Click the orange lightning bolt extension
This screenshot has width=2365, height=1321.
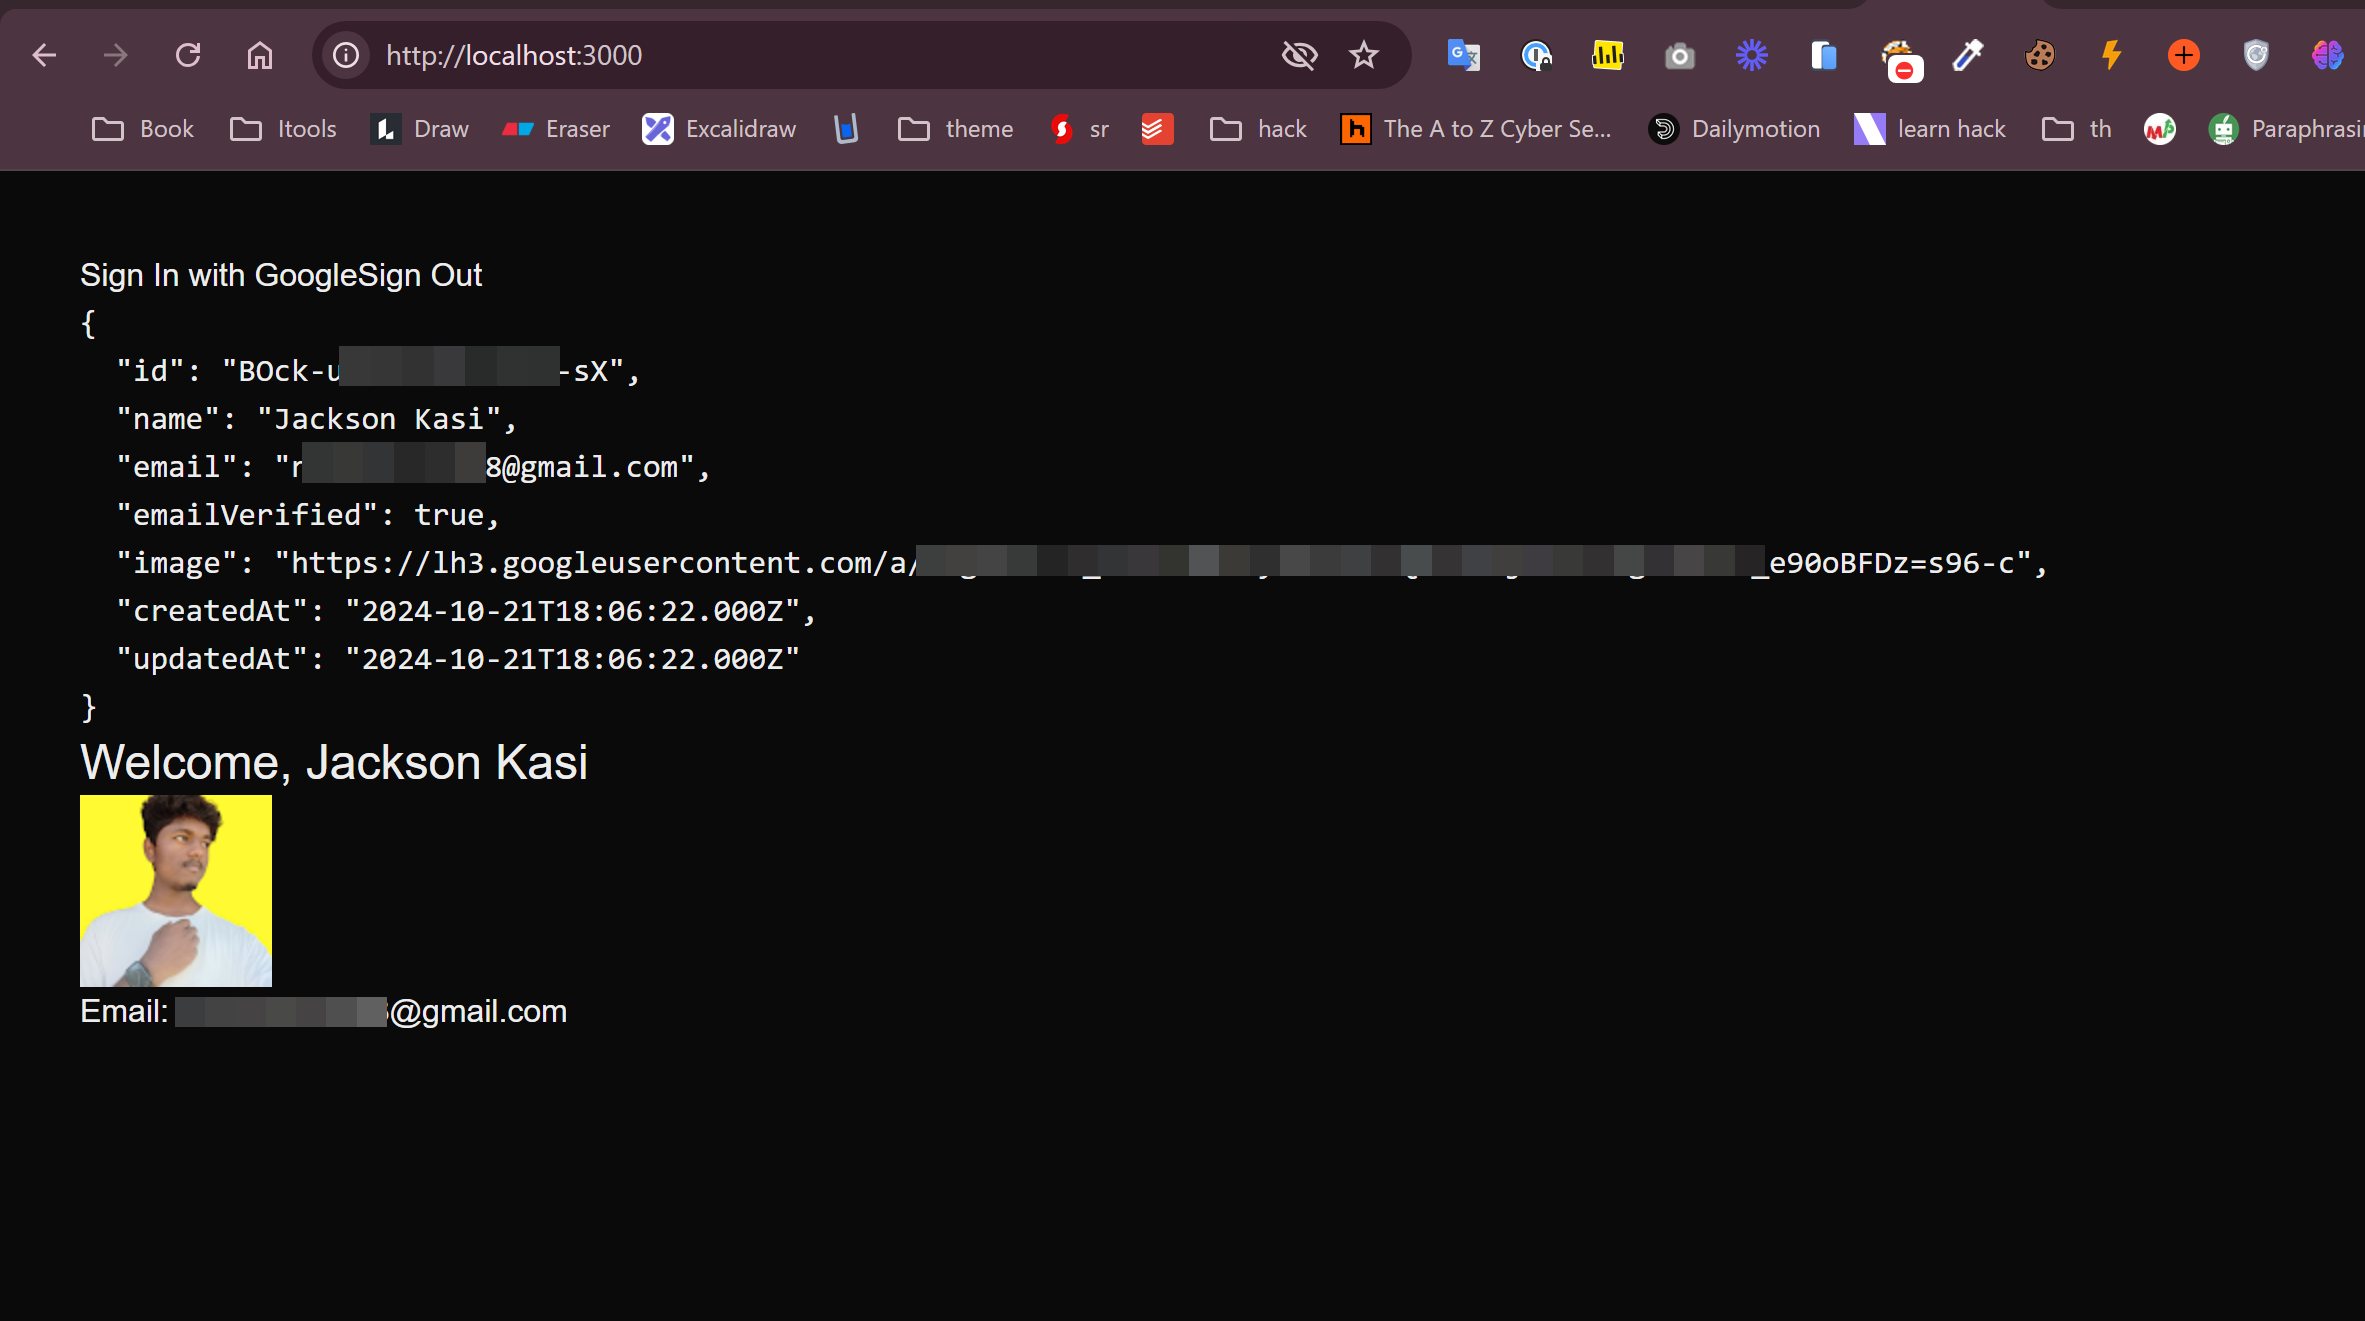(x=2111, y=55)
